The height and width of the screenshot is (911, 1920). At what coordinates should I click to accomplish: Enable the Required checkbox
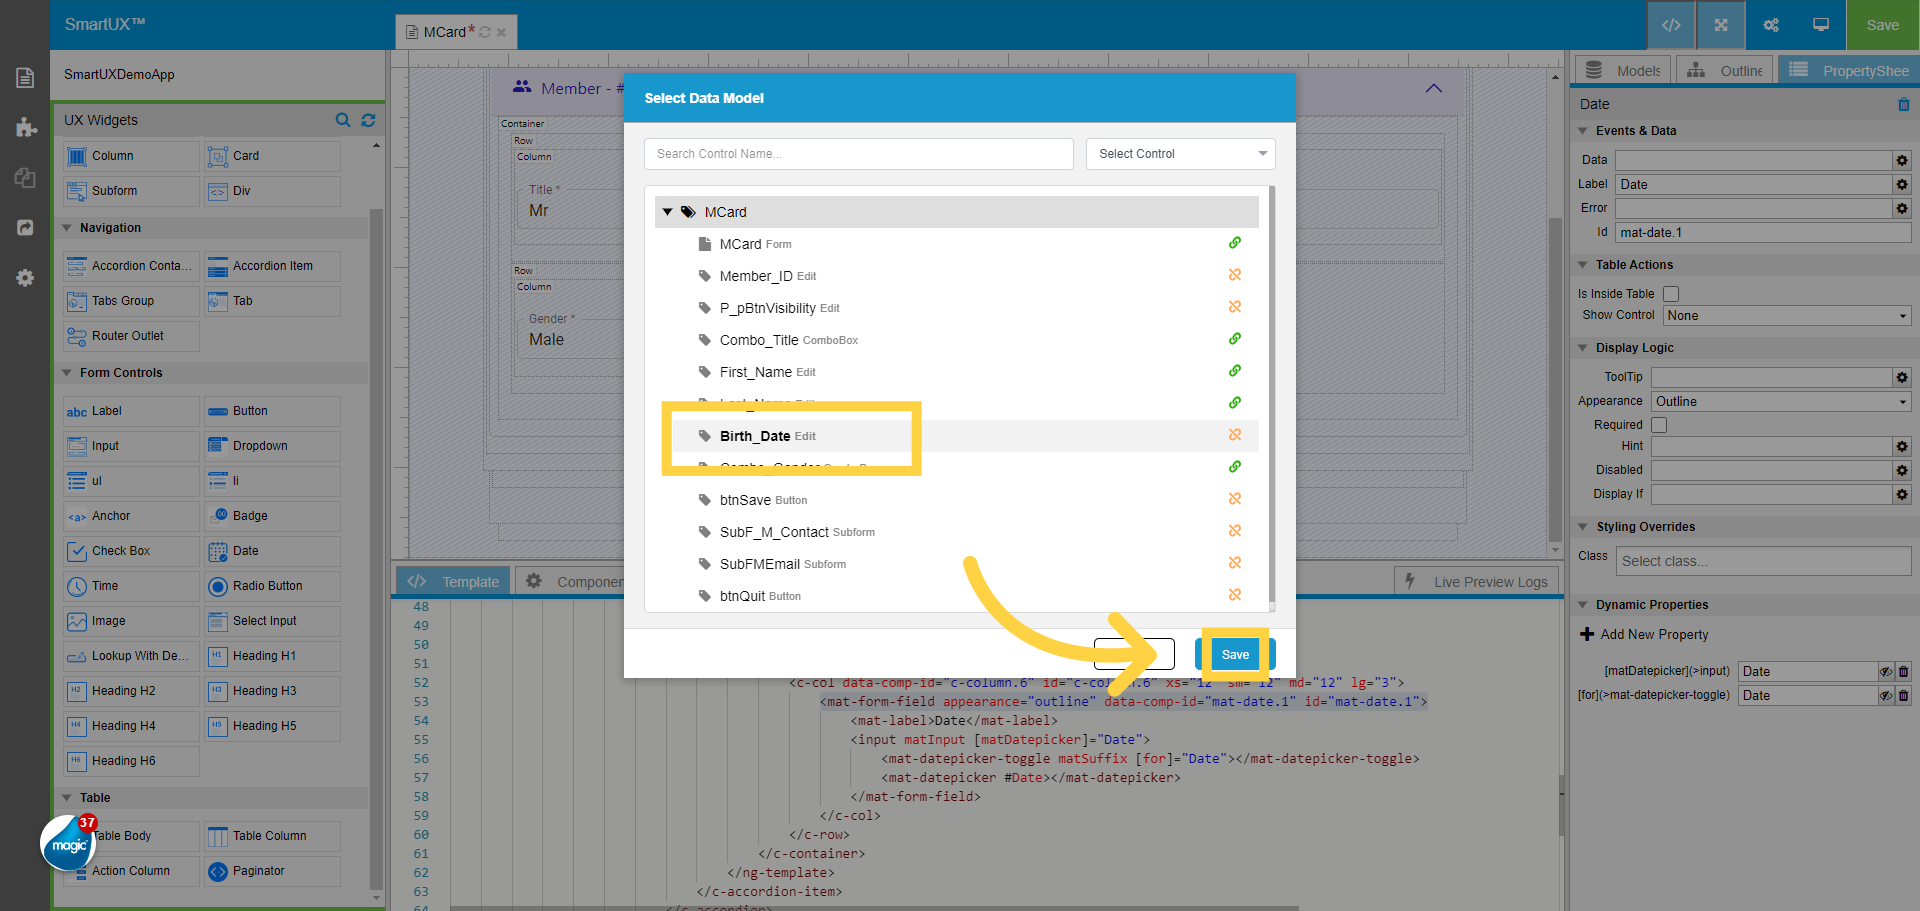[x=1659, y=424]
